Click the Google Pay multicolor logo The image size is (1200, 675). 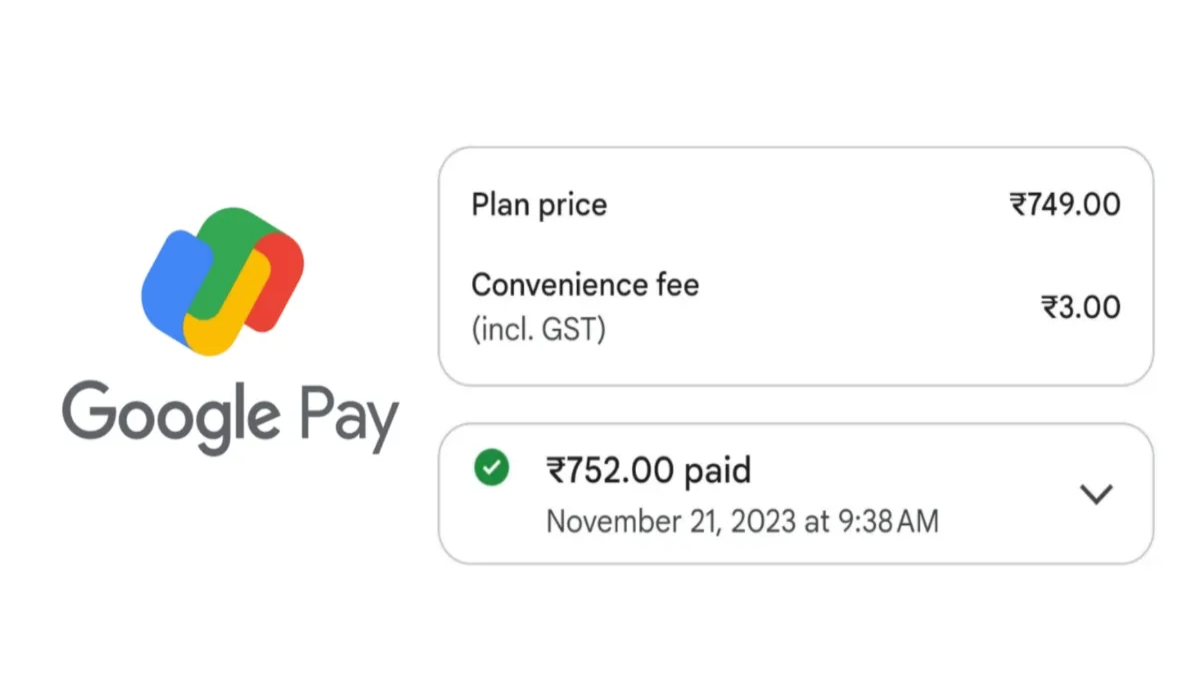[222, 281]
